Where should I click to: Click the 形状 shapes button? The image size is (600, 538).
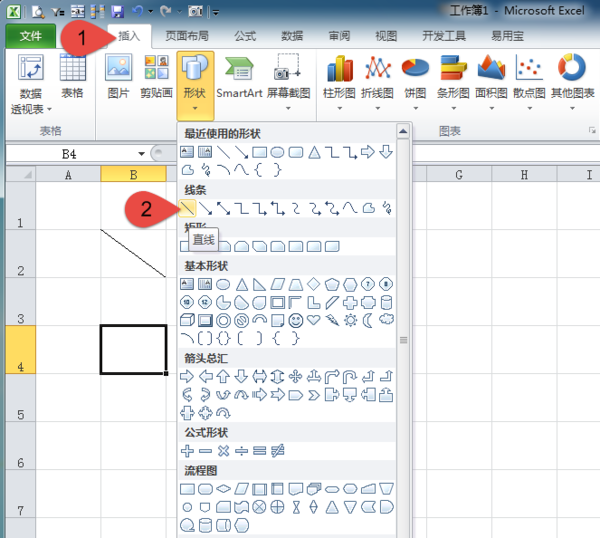tap(195, 85)
